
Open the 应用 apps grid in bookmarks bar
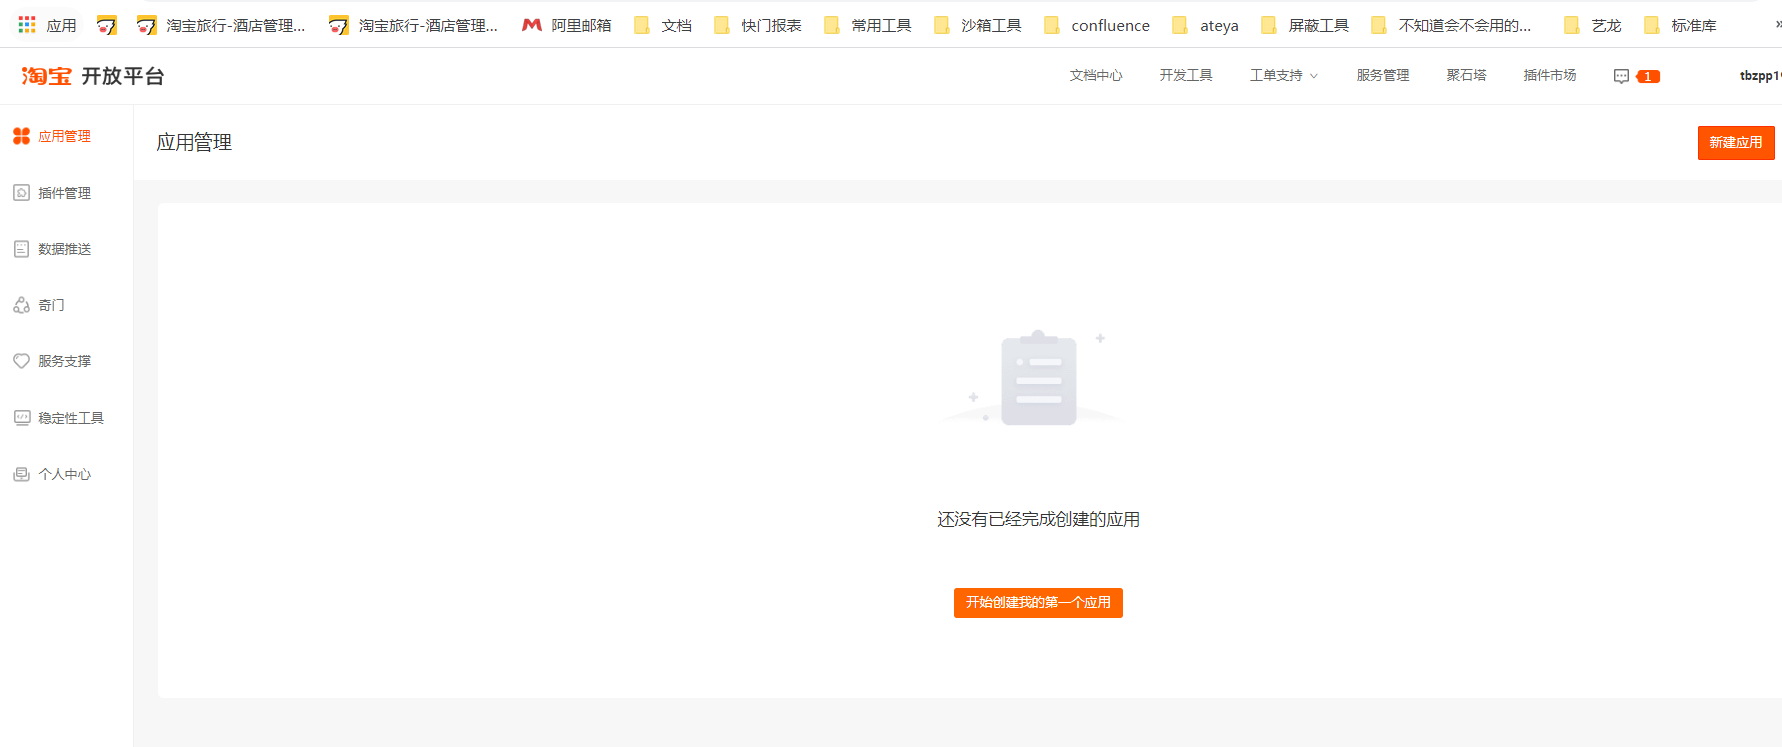[47, 25]
